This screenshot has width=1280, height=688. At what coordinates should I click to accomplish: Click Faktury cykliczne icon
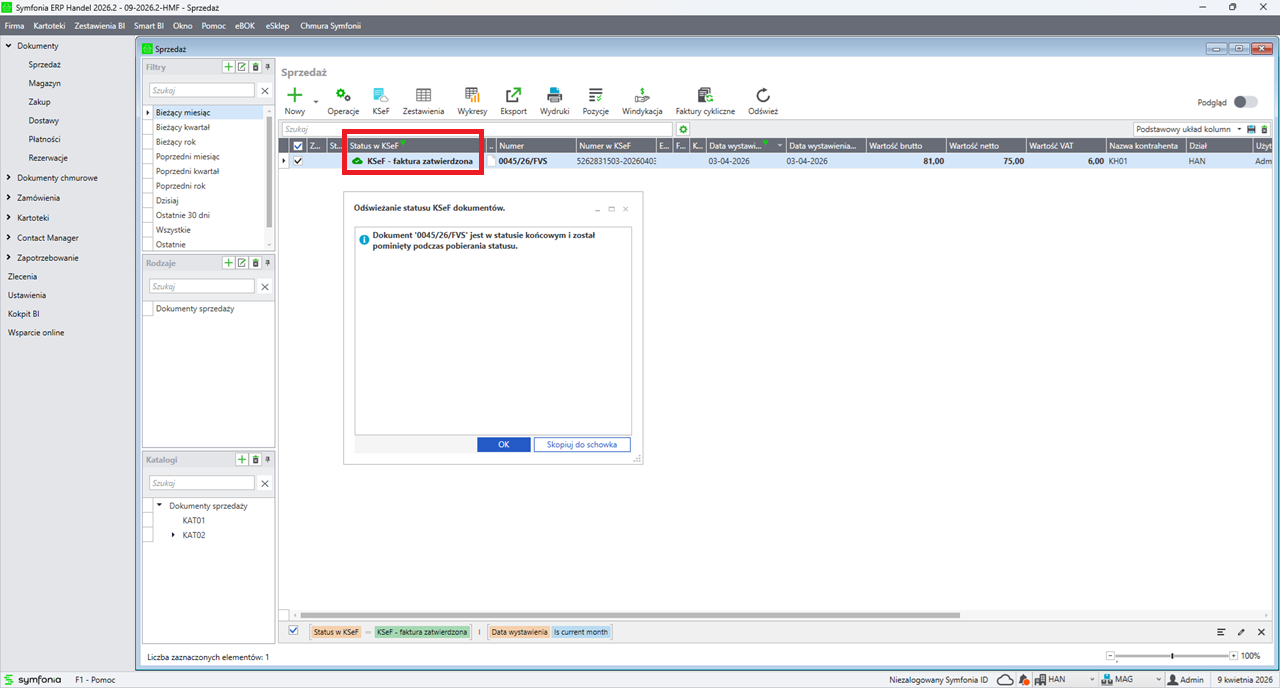click(705, 95)
